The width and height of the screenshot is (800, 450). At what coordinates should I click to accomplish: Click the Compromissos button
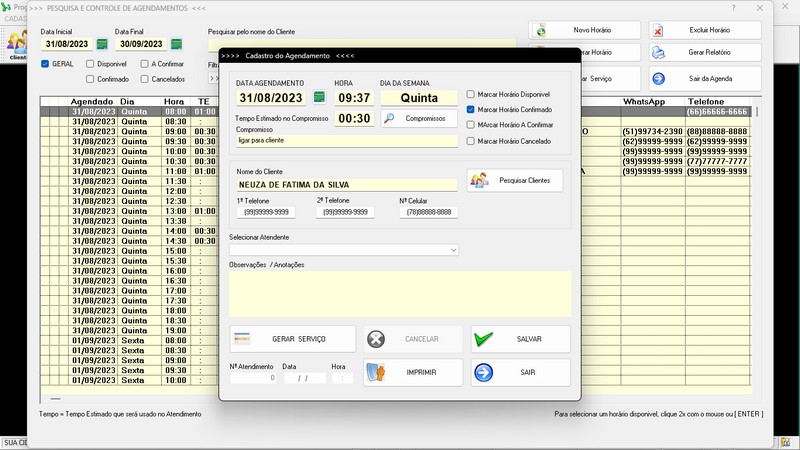click(419, 118)
